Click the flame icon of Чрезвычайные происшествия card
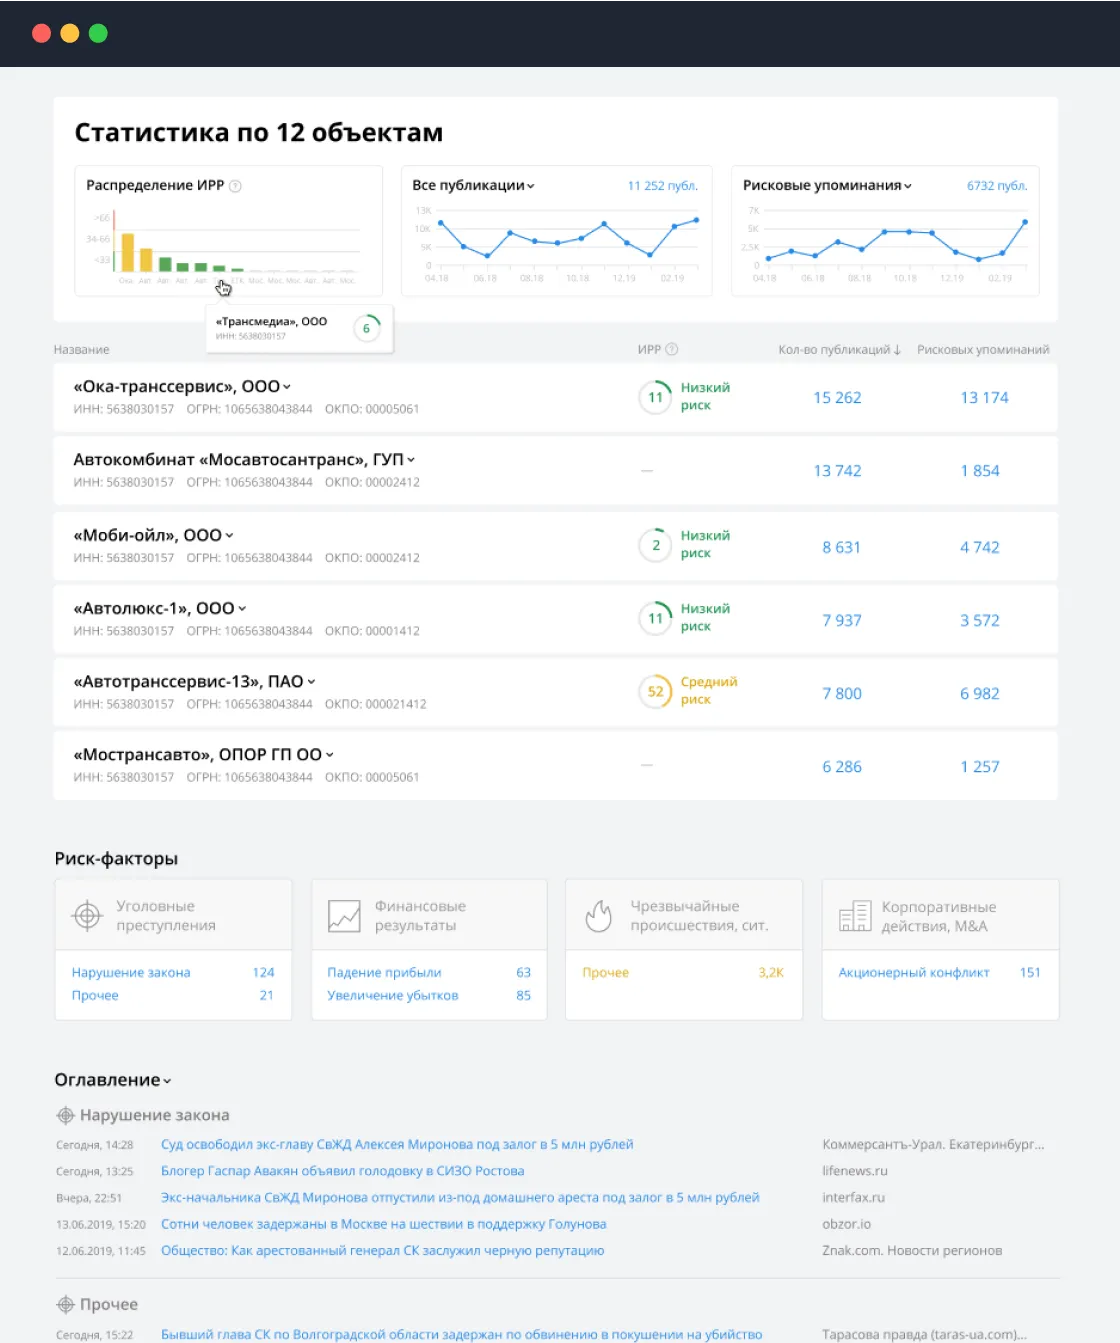Screen dimensions: 1120x1343 point(599,915)
